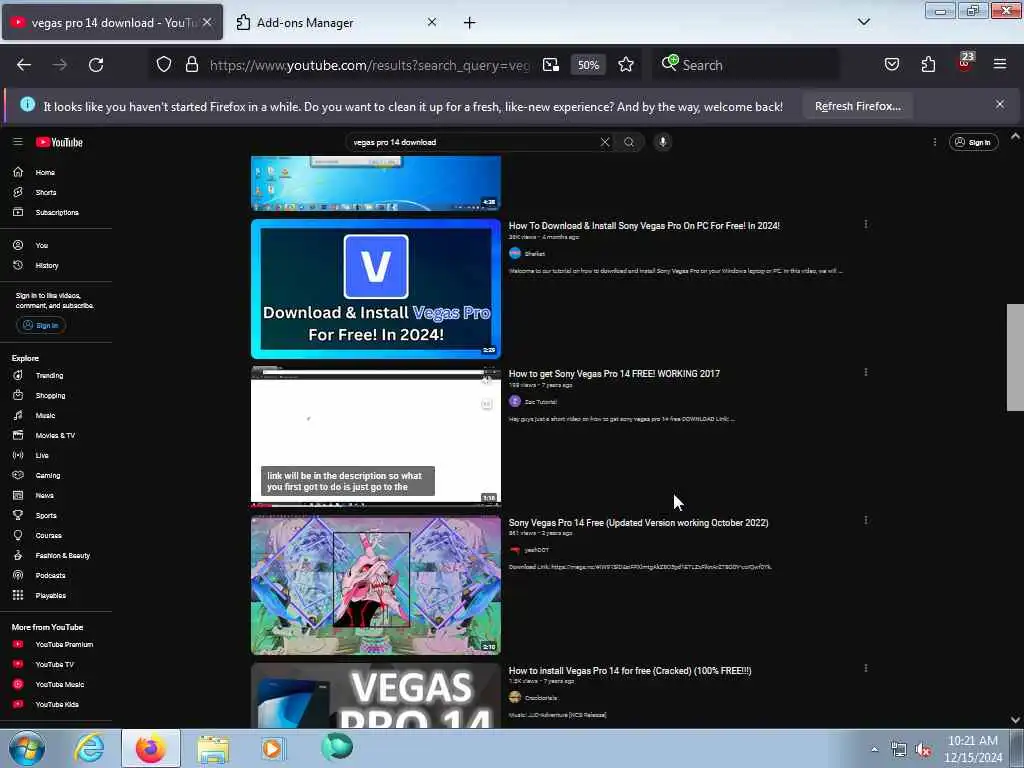Open the pink anime artwork video thumbnail
Viewport: 1024px width, 768px height.
point(376,585)
